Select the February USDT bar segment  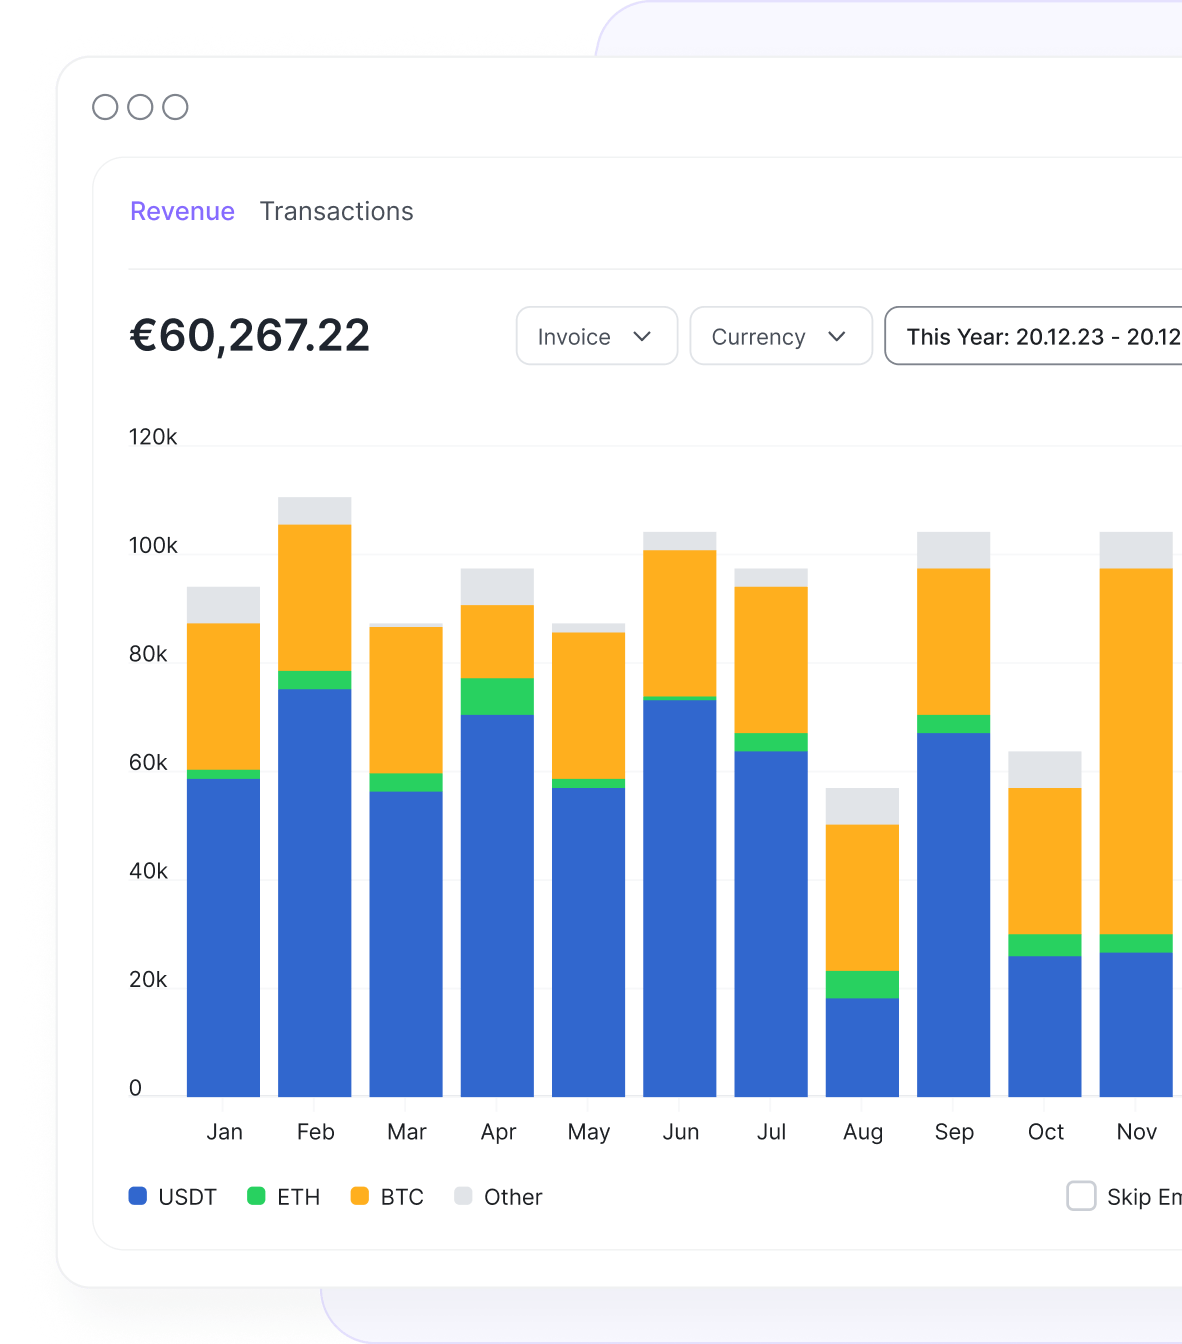[314, 890]
